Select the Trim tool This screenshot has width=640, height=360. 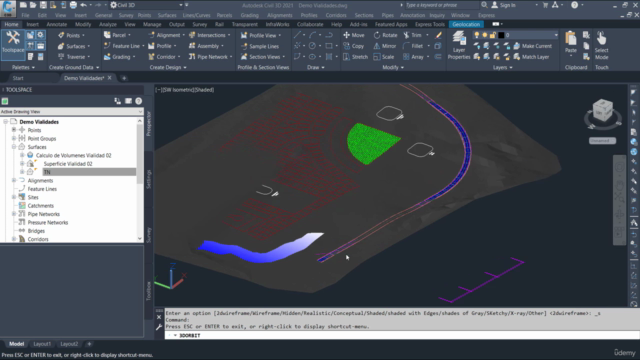coord(412,35)
